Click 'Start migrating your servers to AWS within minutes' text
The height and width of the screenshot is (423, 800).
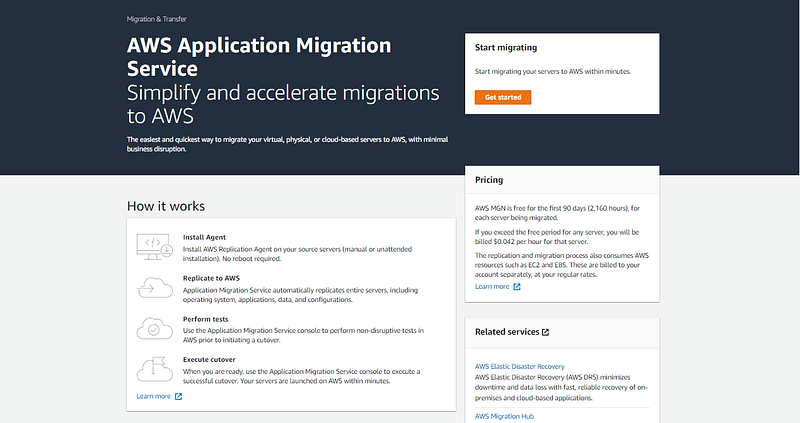coord(553,71)
